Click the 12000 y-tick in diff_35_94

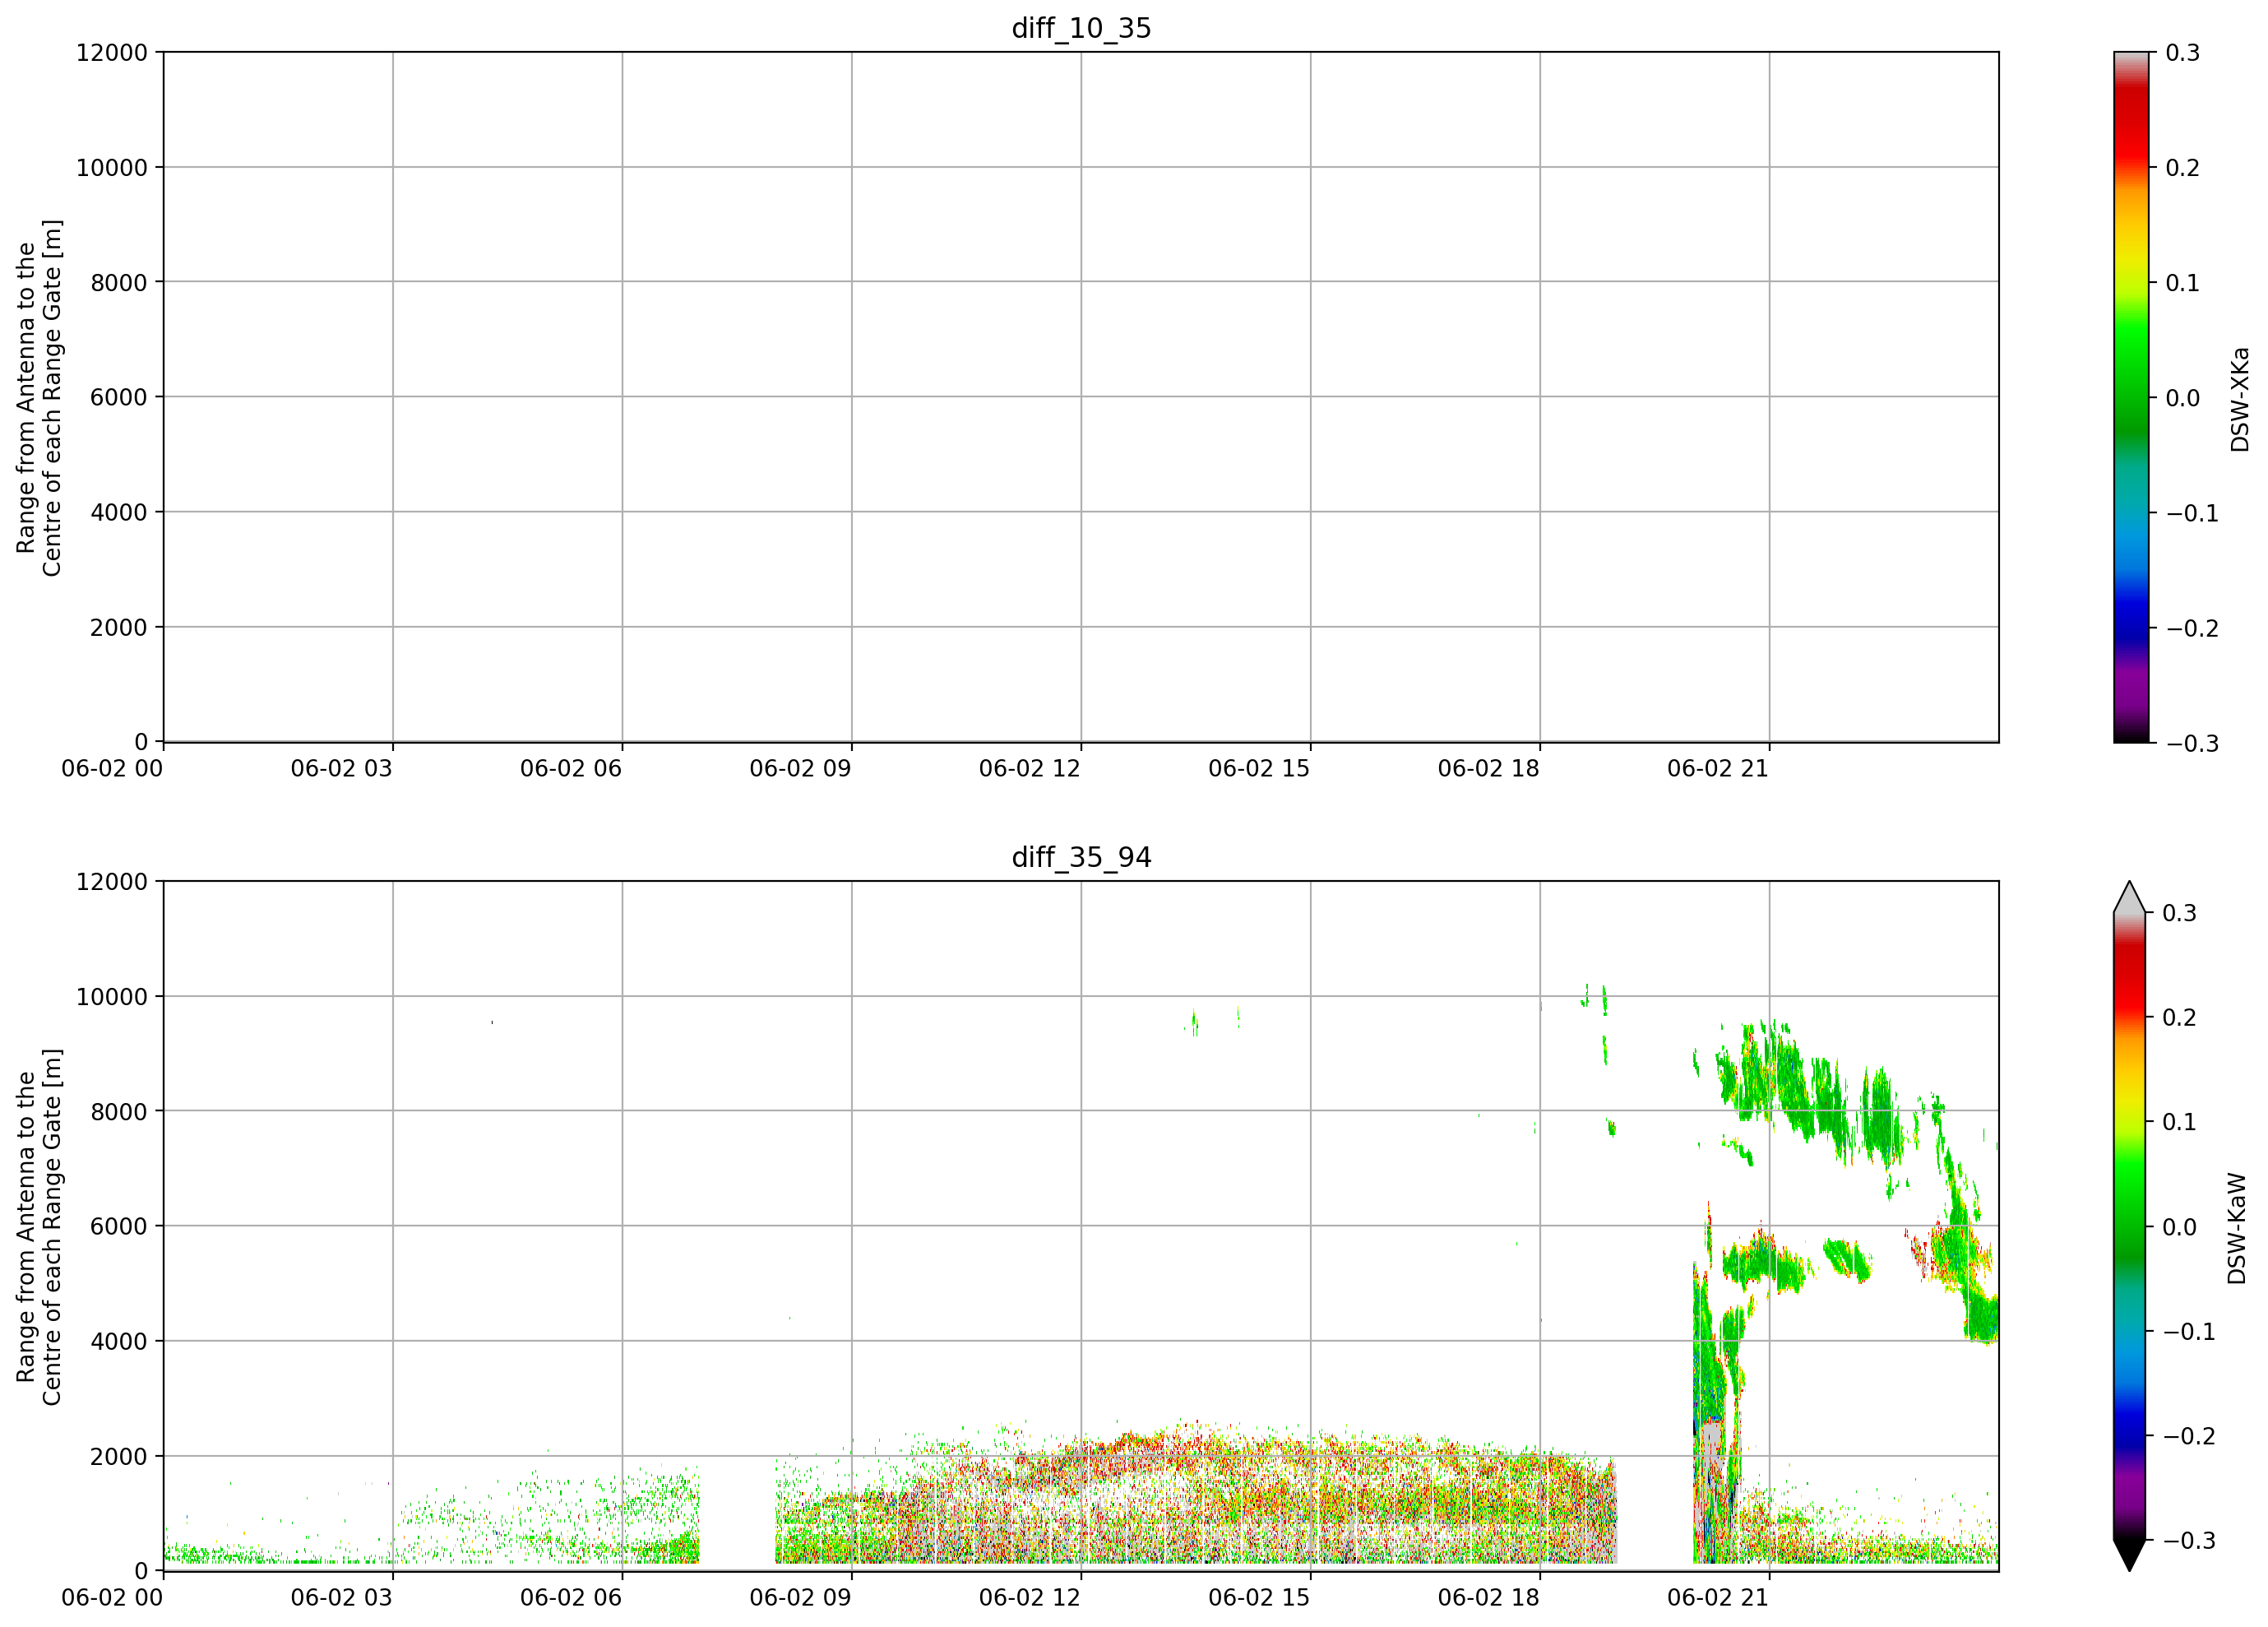112,881
